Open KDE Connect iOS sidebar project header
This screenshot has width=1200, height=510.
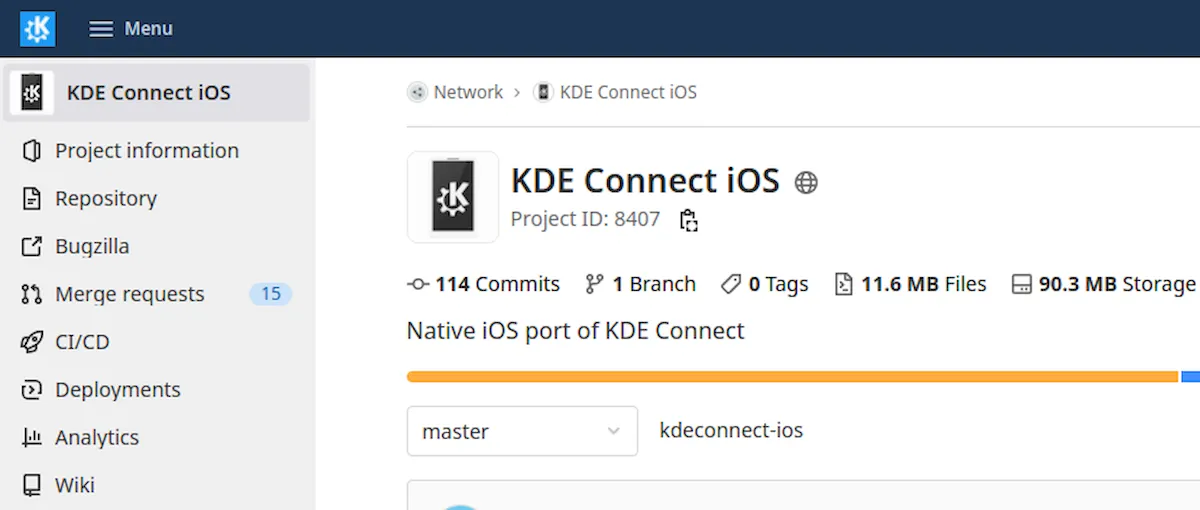tap(157, 93)
